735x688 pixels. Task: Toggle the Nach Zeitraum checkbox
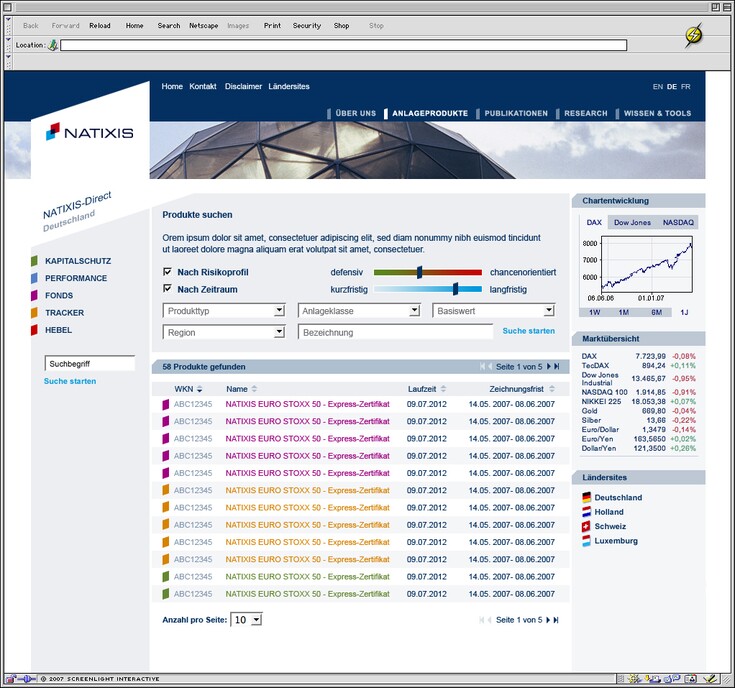pos(167,289)
